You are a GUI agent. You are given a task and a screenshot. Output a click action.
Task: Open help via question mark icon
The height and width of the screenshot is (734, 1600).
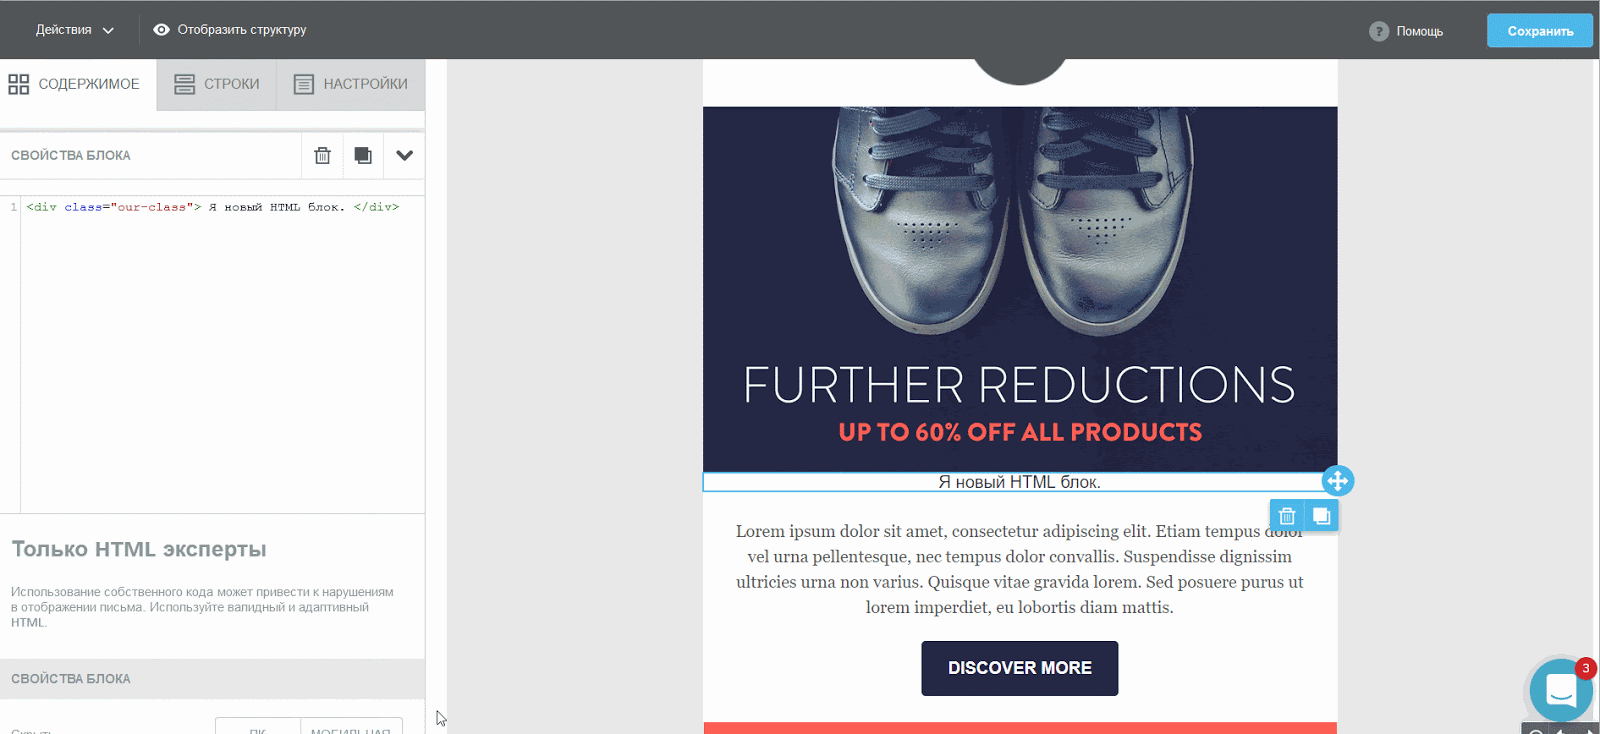(1379, 31)
